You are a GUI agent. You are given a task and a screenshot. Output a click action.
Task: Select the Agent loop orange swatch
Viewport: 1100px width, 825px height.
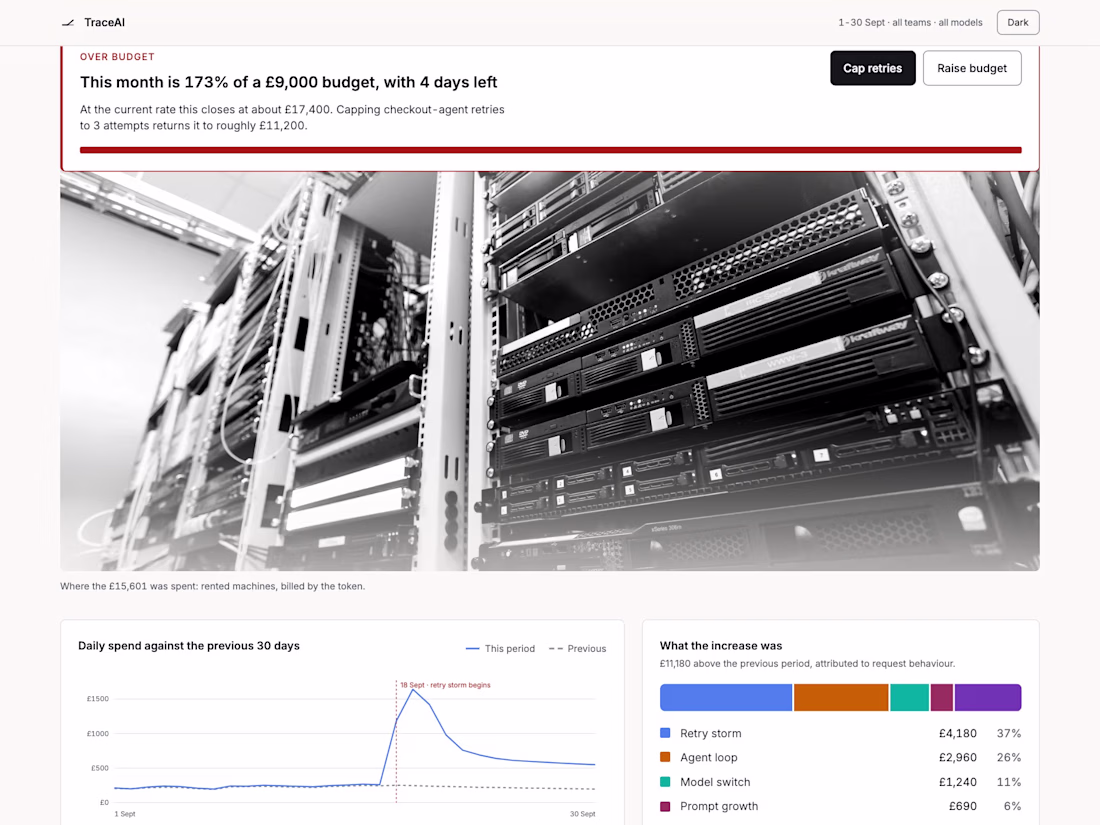tap(665, 757)
